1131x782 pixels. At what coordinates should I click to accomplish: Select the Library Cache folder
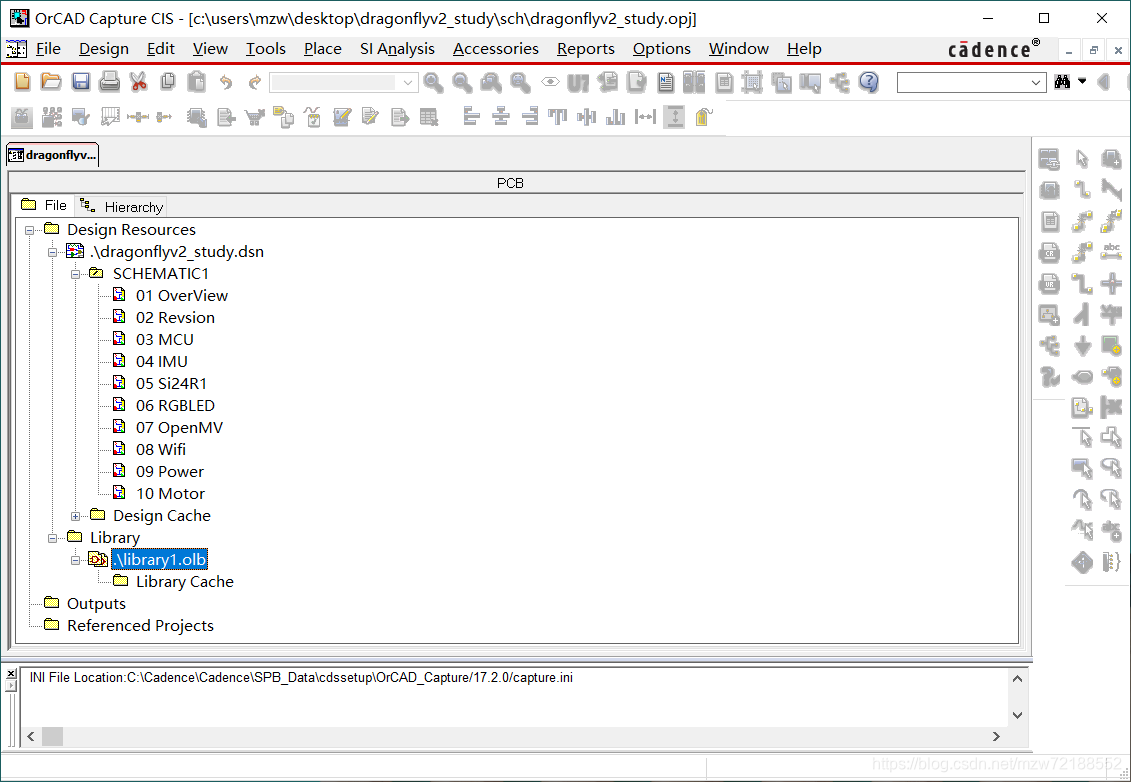[185, 582]
